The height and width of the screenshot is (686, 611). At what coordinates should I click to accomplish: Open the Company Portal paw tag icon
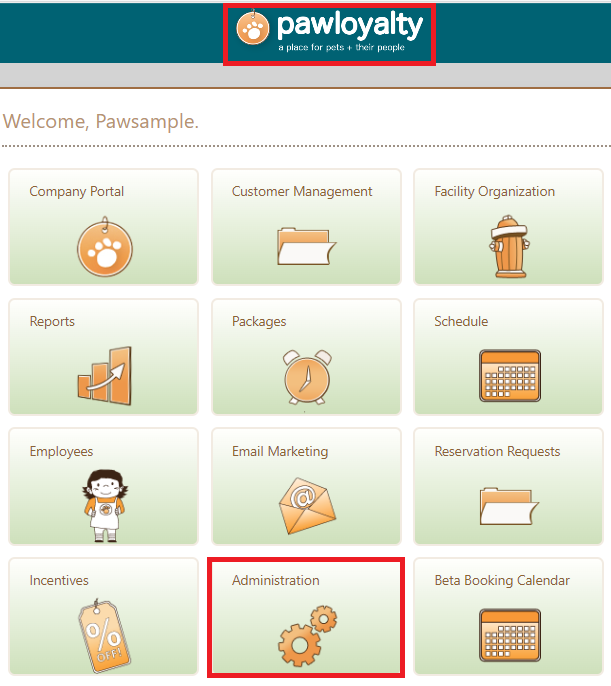click(x=105, y=246)
